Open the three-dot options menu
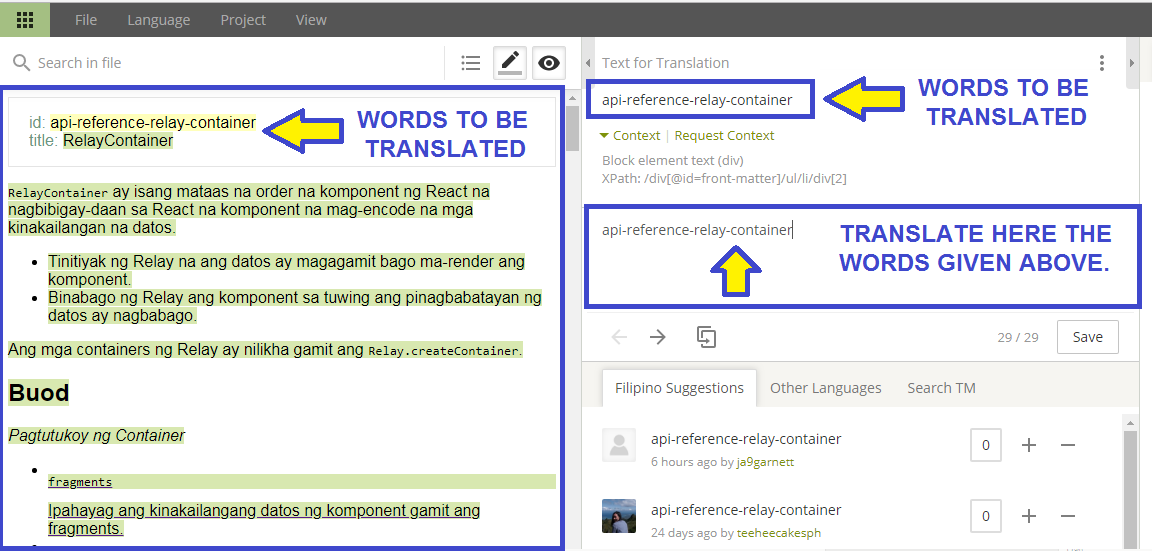This screenshot has width=1152, height=551. pyautogui.click(x=1101, y=63)
